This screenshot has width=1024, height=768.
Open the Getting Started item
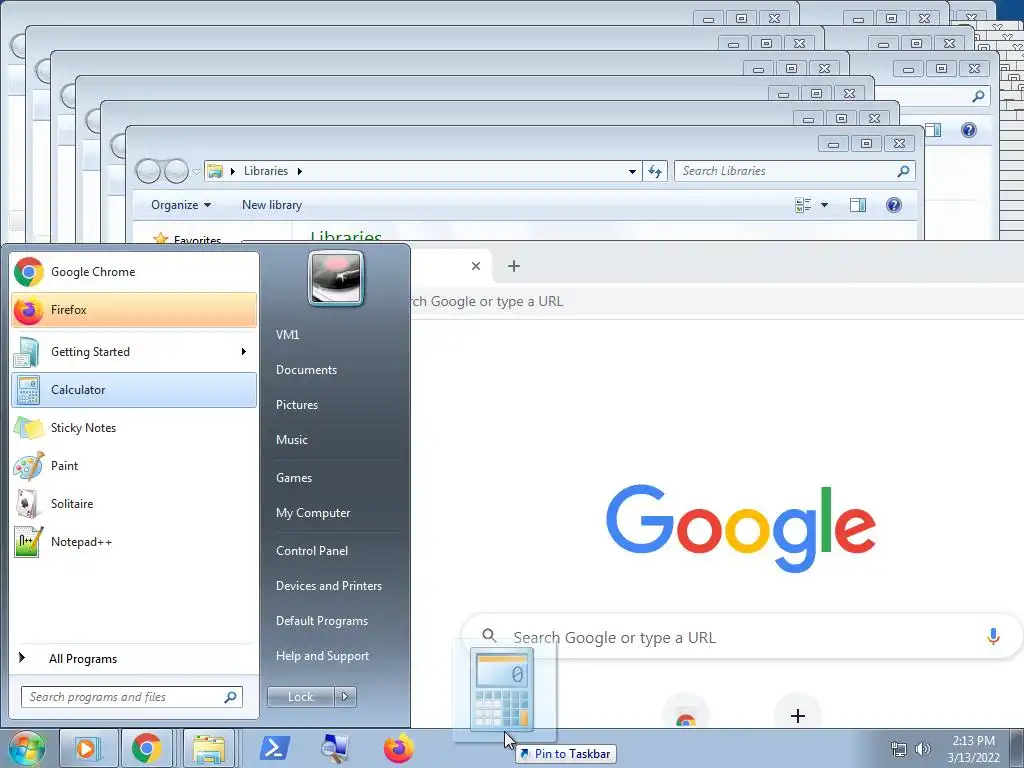[x=134, y=351]
